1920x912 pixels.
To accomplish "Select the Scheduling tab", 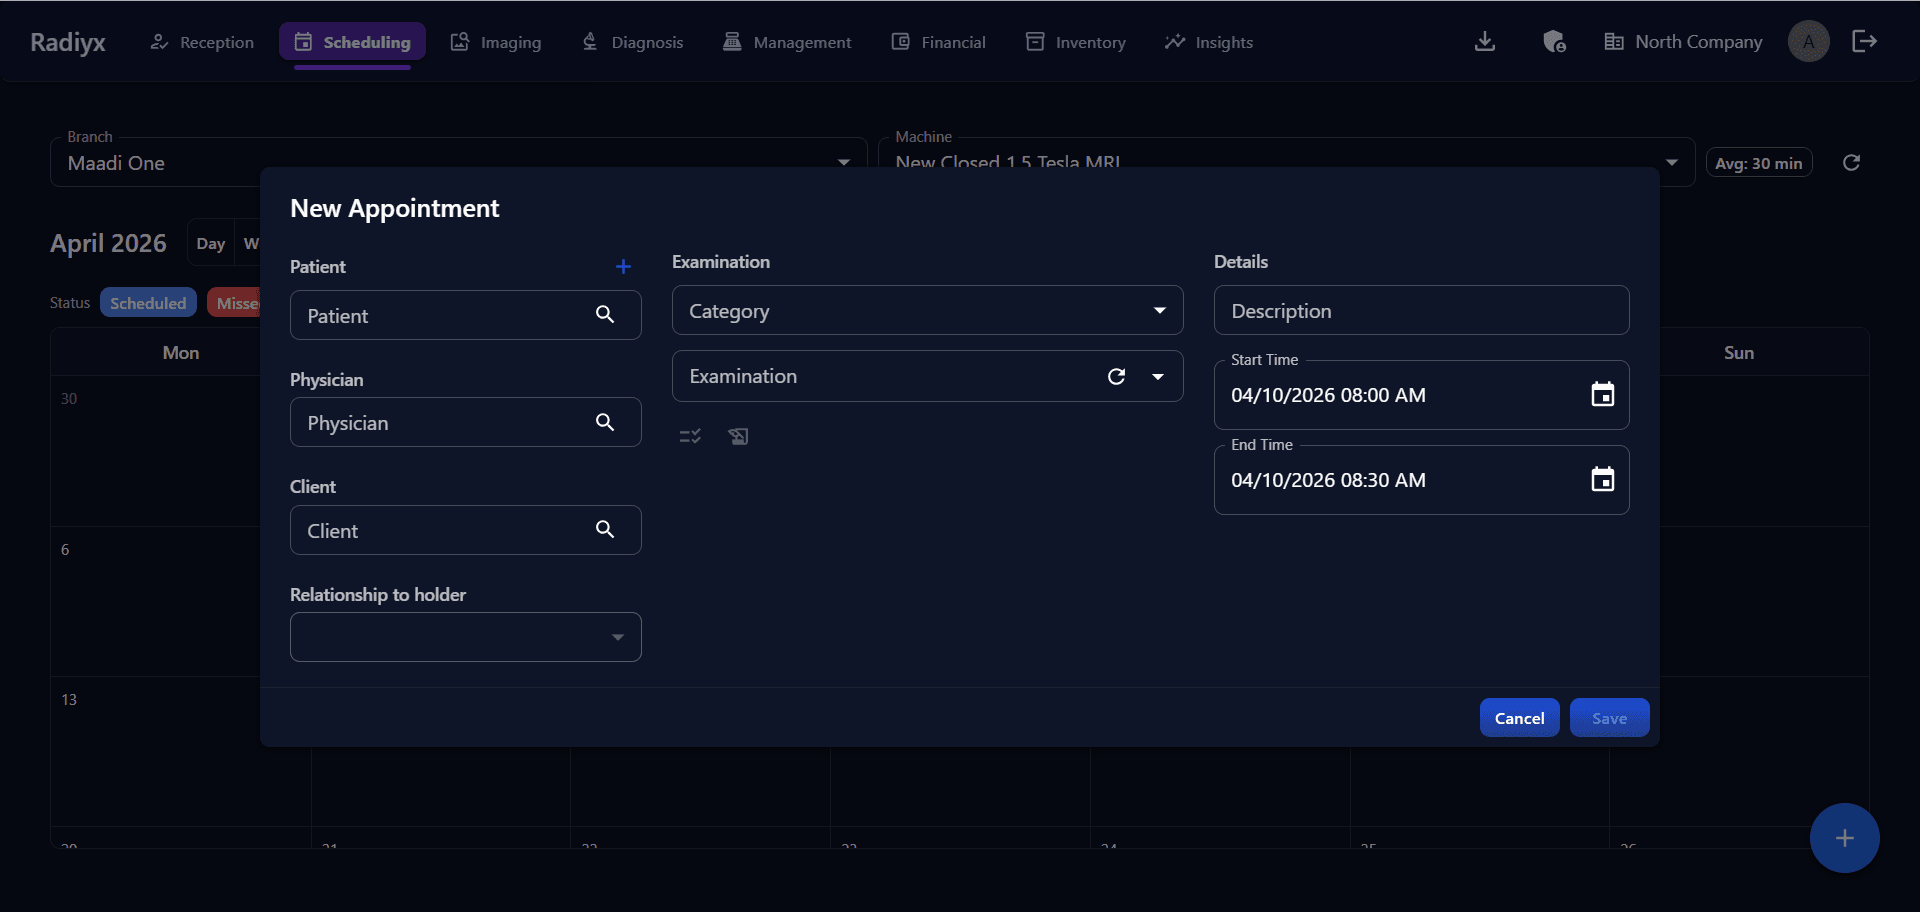I will pos(352,42).
